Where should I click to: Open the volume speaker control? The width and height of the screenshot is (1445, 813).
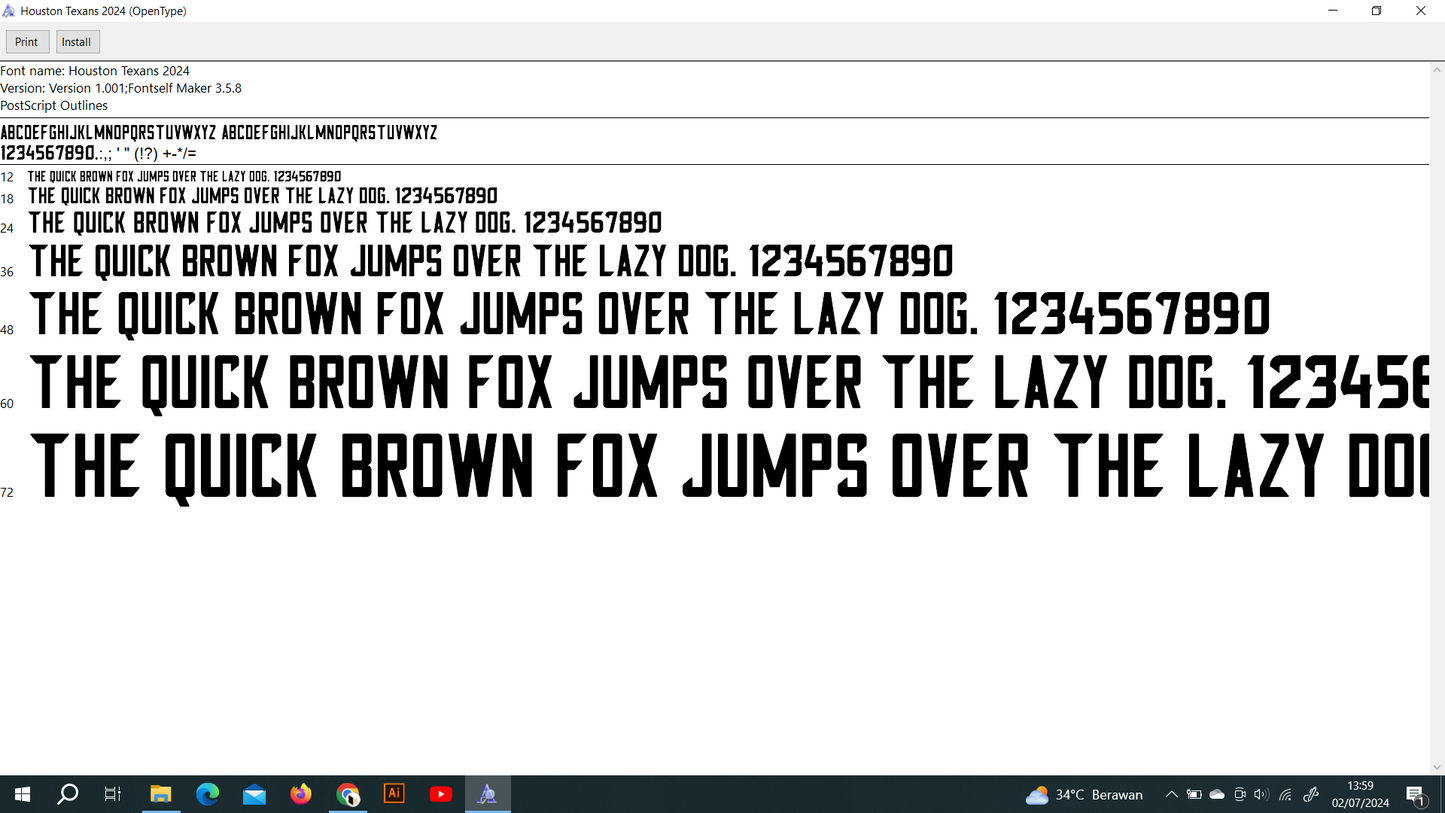tap(1262, 795)
